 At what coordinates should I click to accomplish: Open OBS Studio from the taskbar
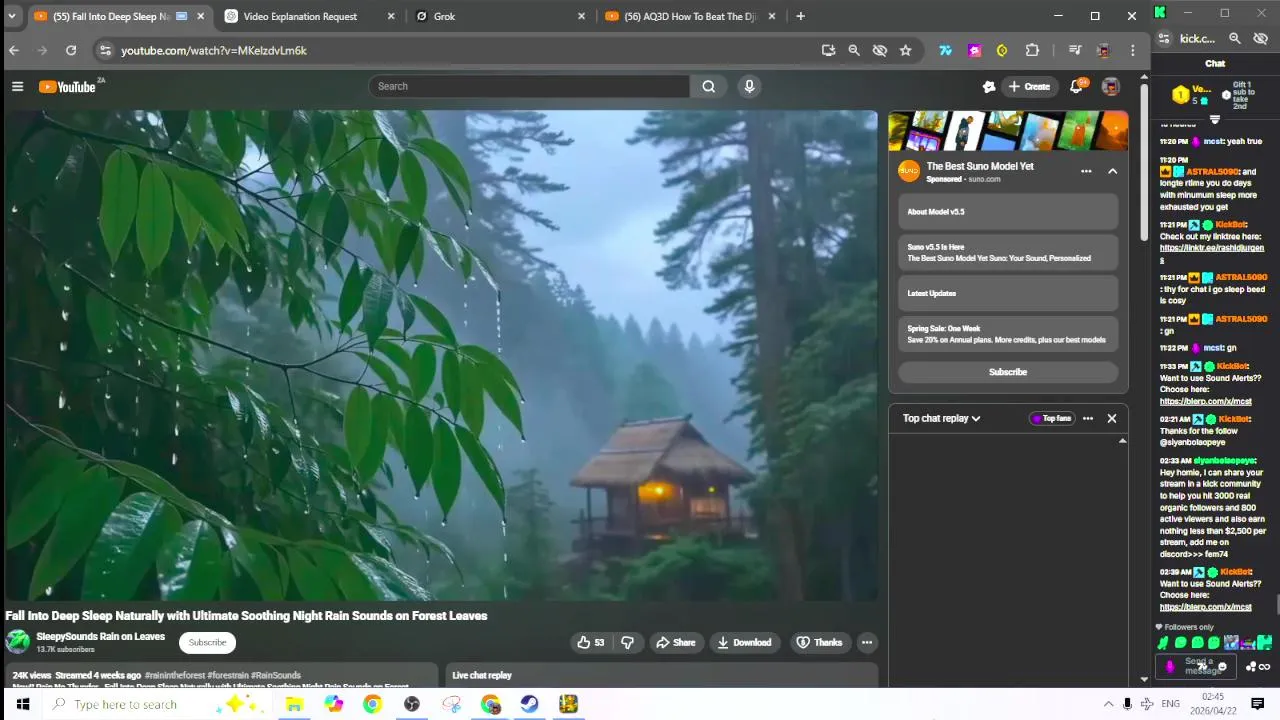coord(412,704)
